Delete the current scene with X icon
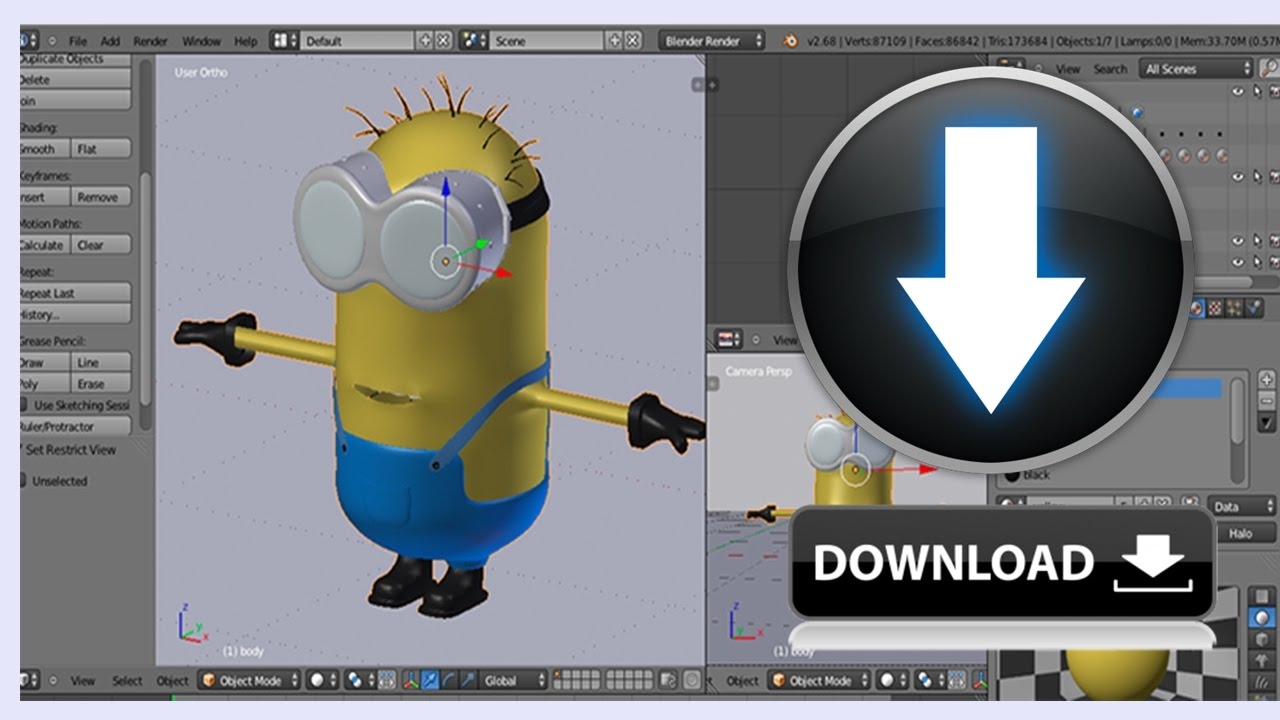 click(x=632, y=41)
